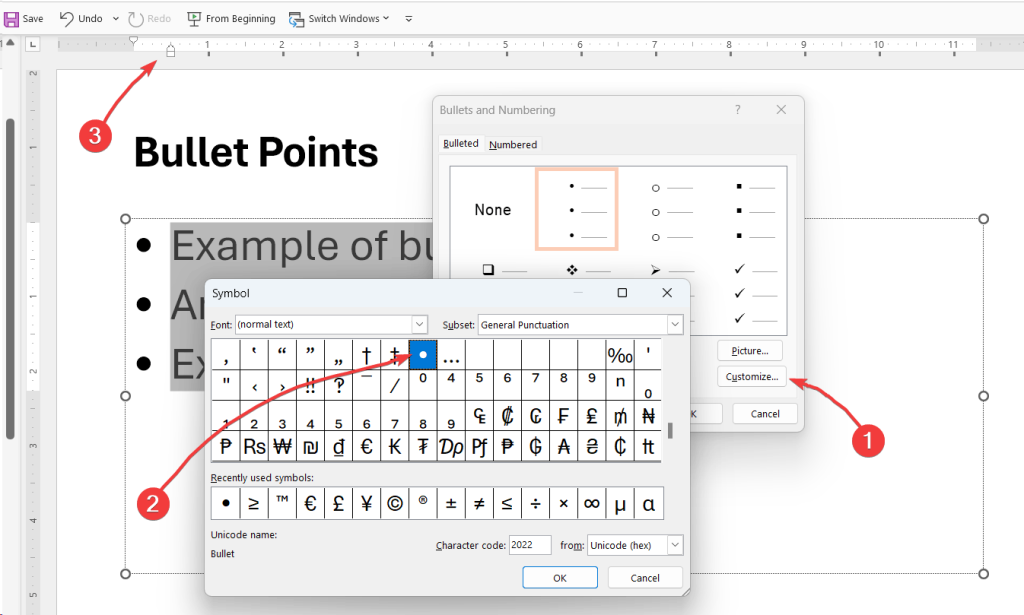The width and height of the screenshot is (1024, 615).
Task: Click the Customize button
Action: point(750,376)
